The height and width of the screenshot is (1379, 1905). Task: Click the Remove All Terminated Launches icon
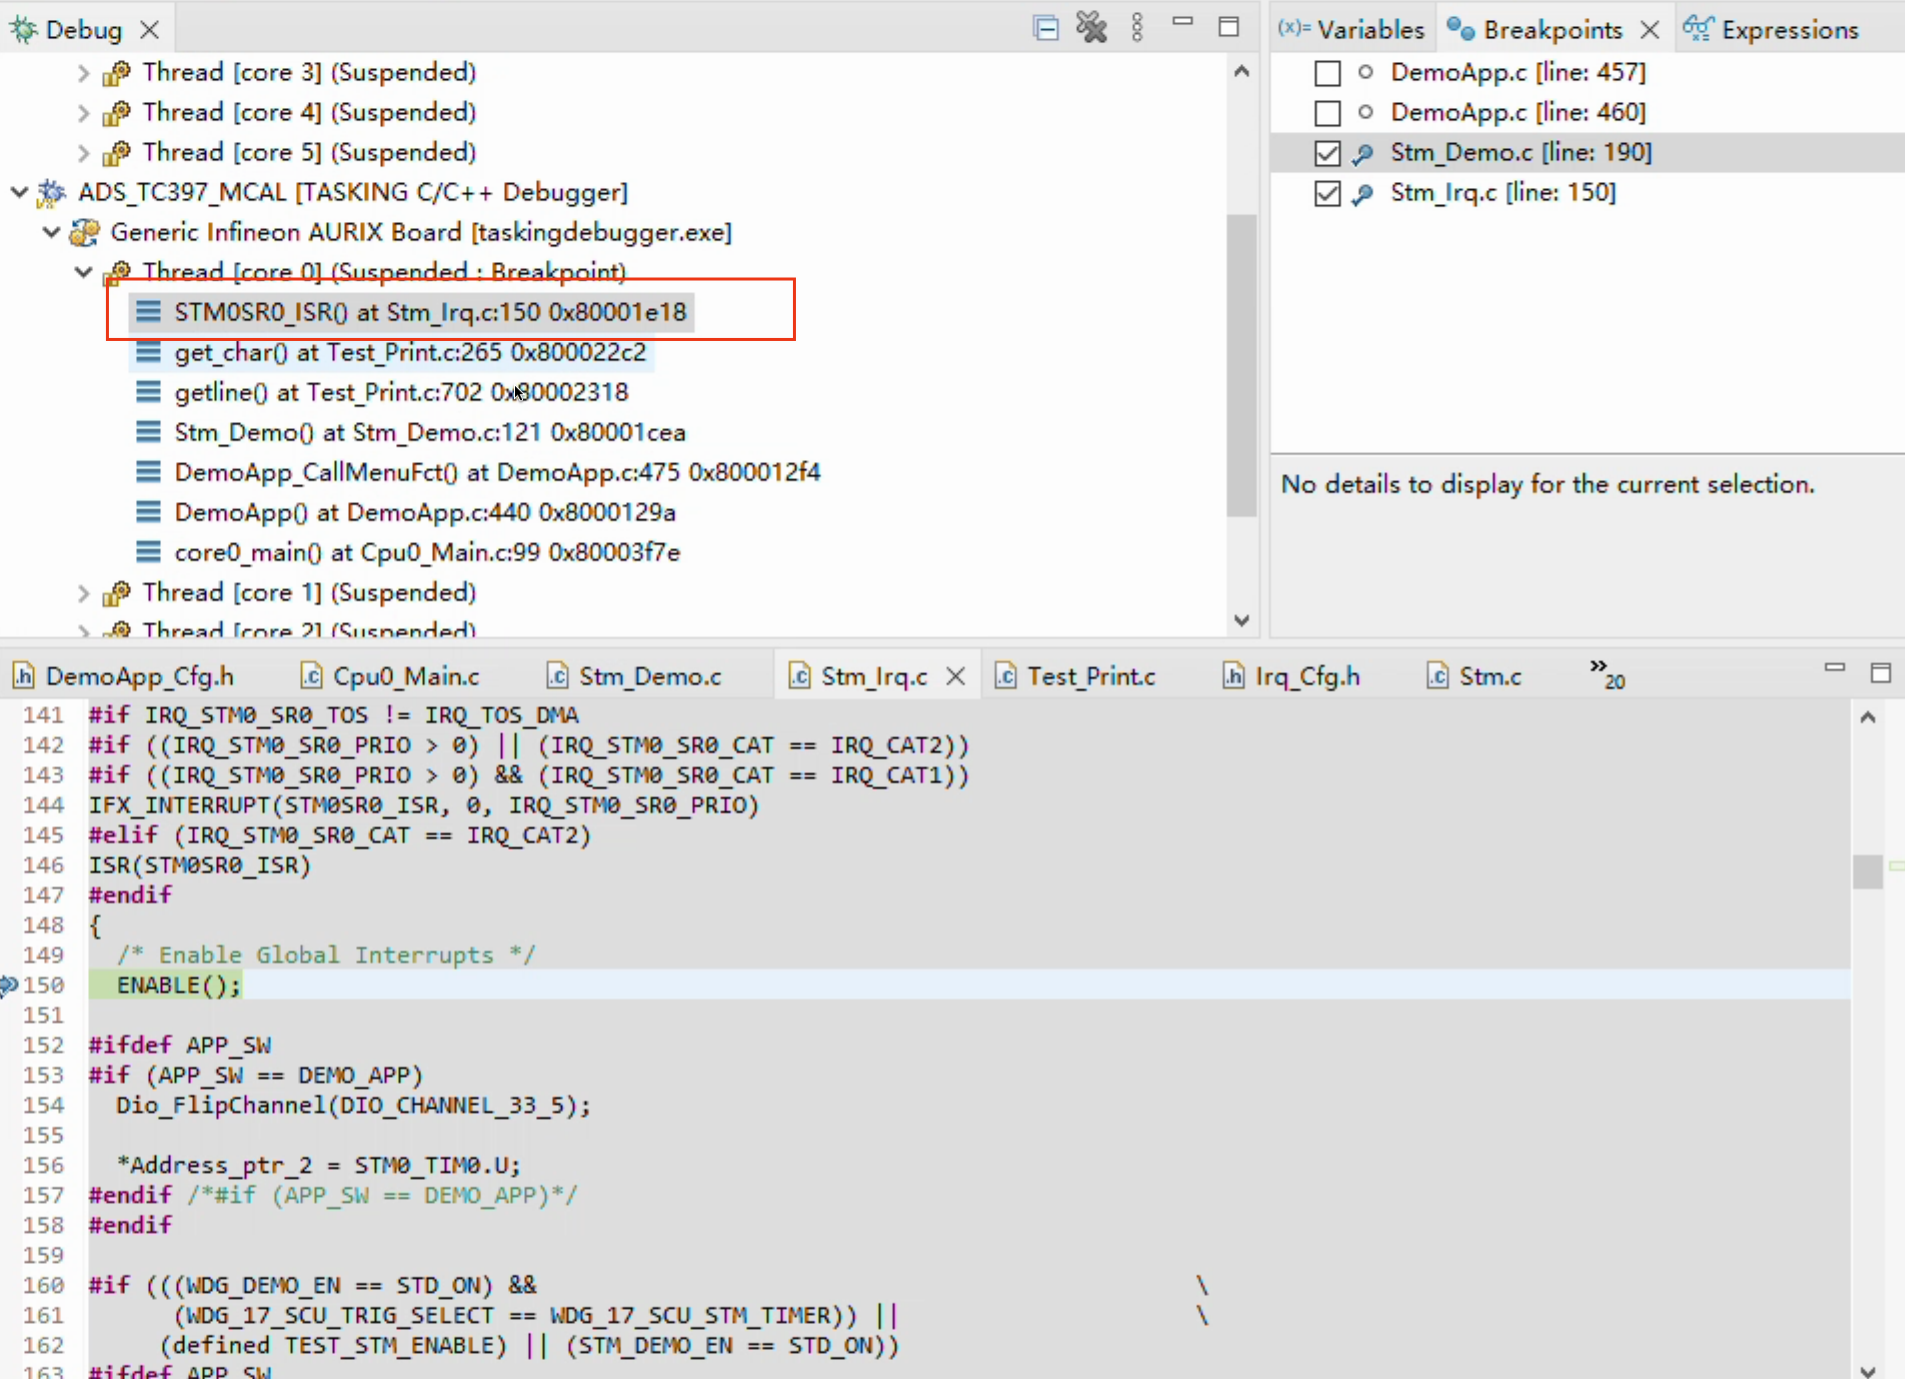click(1092, 27)
